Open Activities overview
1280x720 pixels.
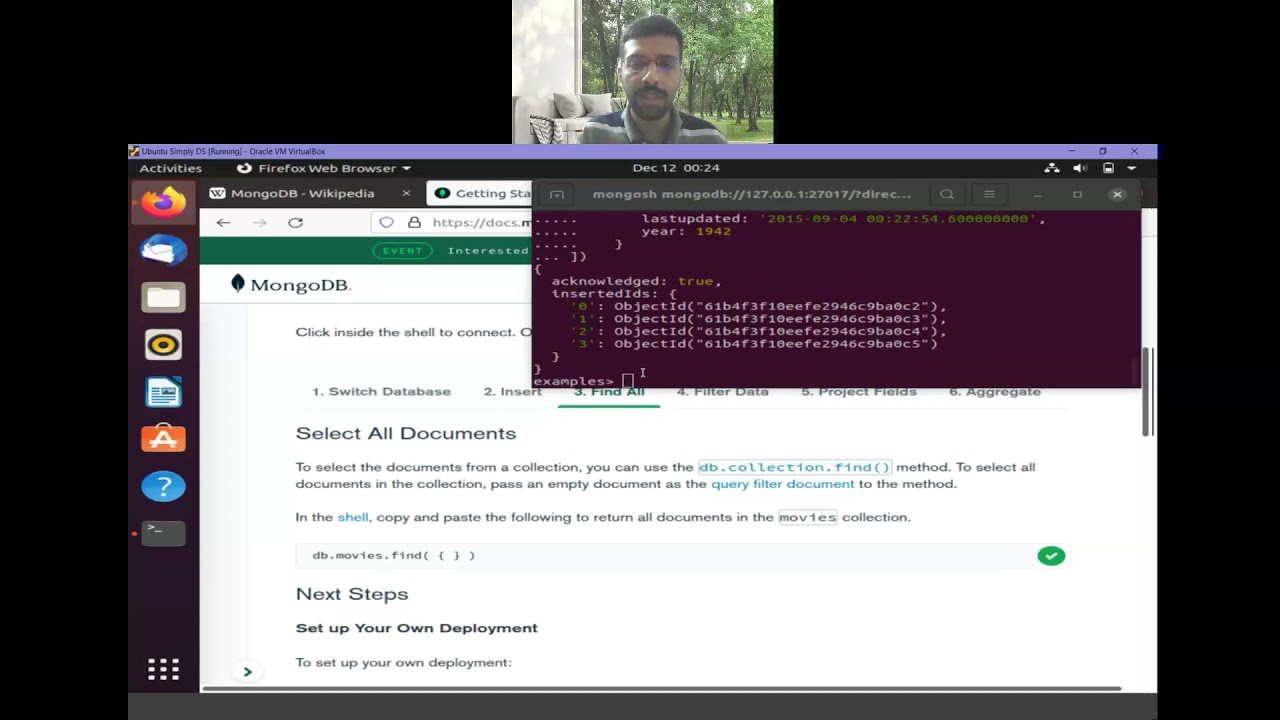coord(170,168)
